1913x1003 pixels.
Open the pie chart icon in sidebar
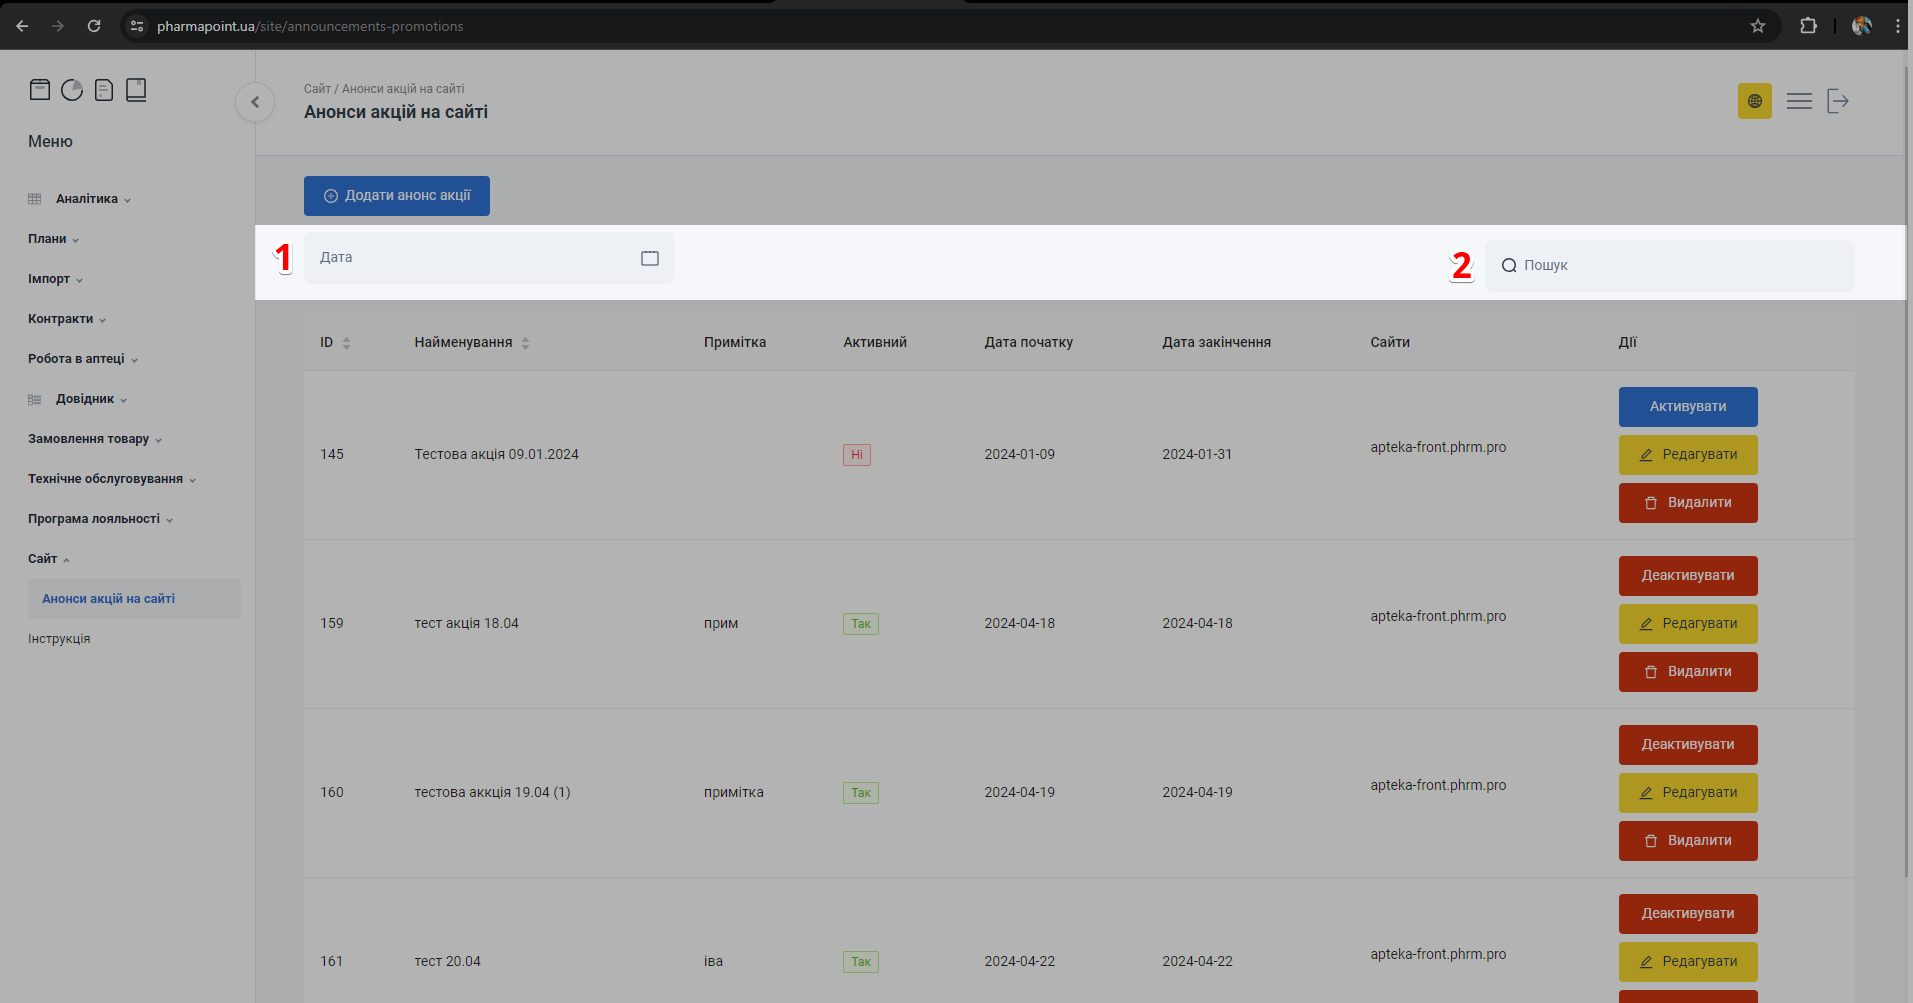(72, 90)
